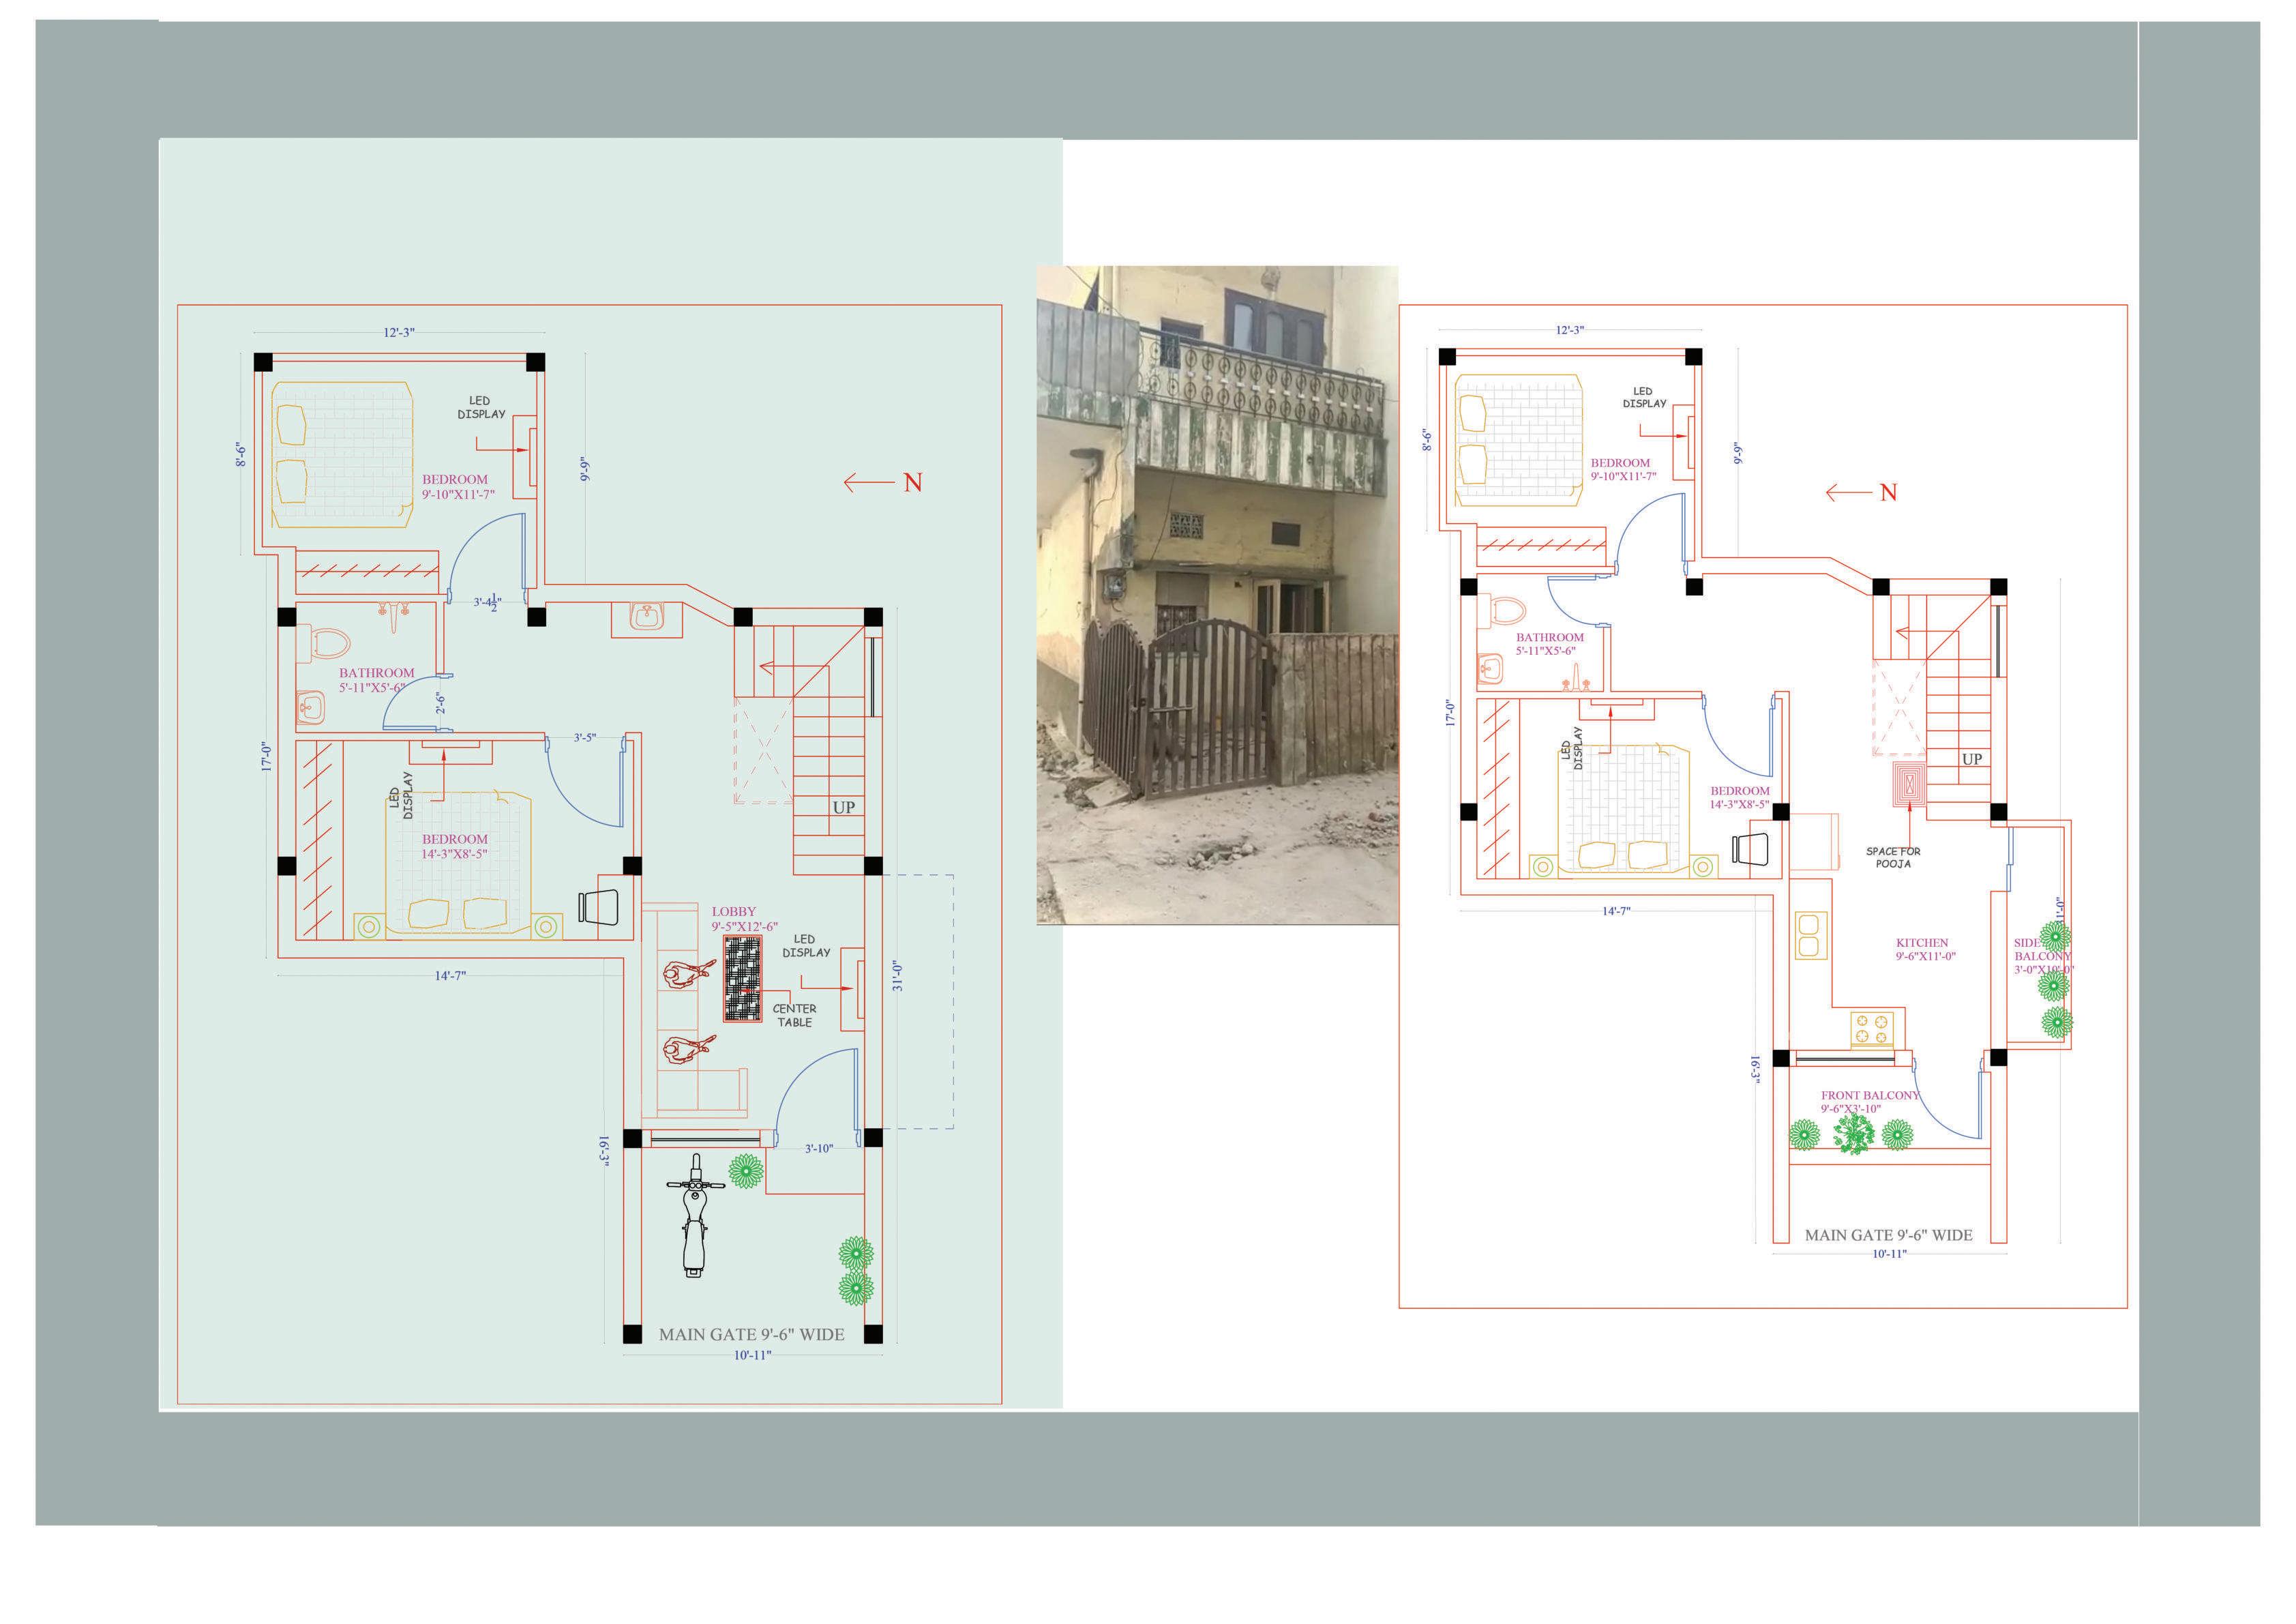Click the SPACE FOR POOJA text

coord(1893,857)
